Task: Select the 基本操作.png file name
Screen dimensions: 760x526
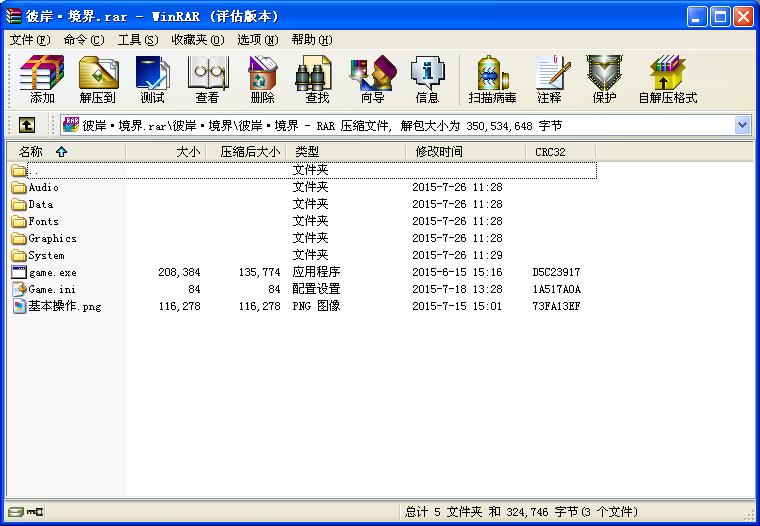Action: pos(65,306)
